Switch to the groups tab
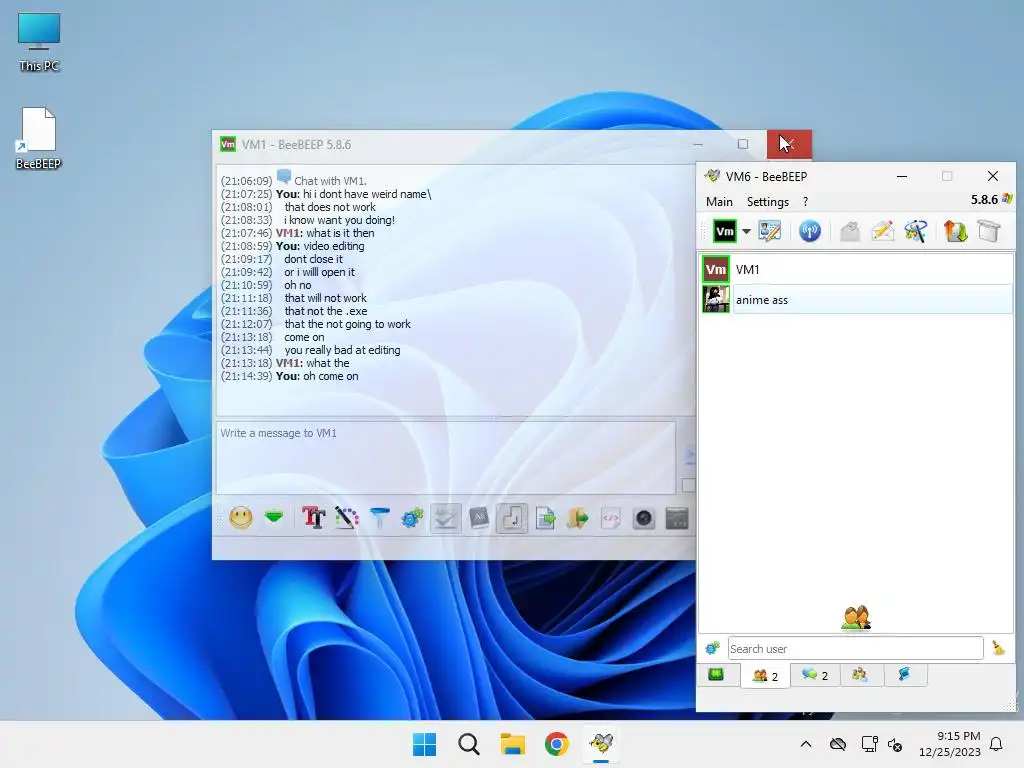 [x=860, y=674]
